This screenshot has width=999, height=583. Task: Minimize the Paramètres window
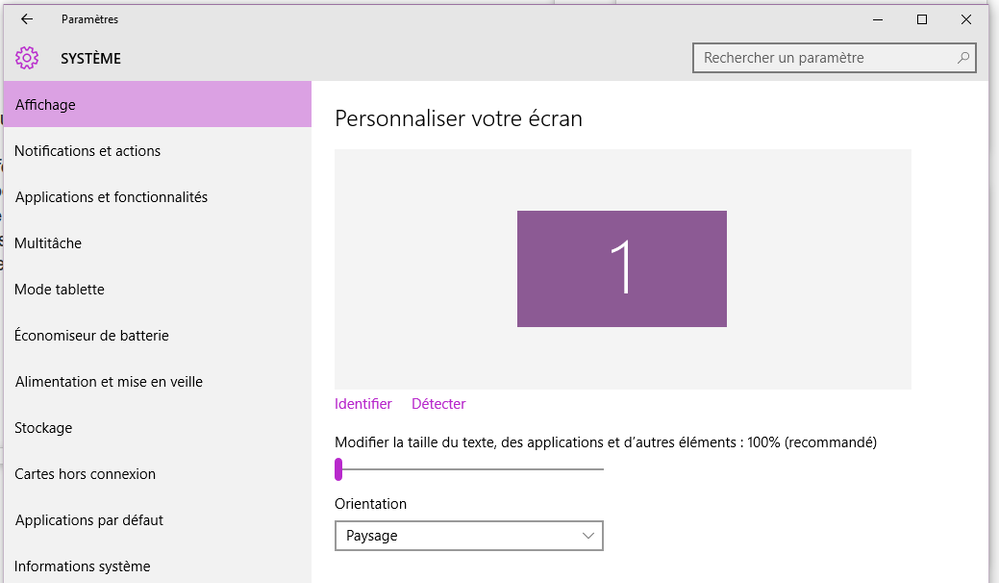tap(877, 19)
